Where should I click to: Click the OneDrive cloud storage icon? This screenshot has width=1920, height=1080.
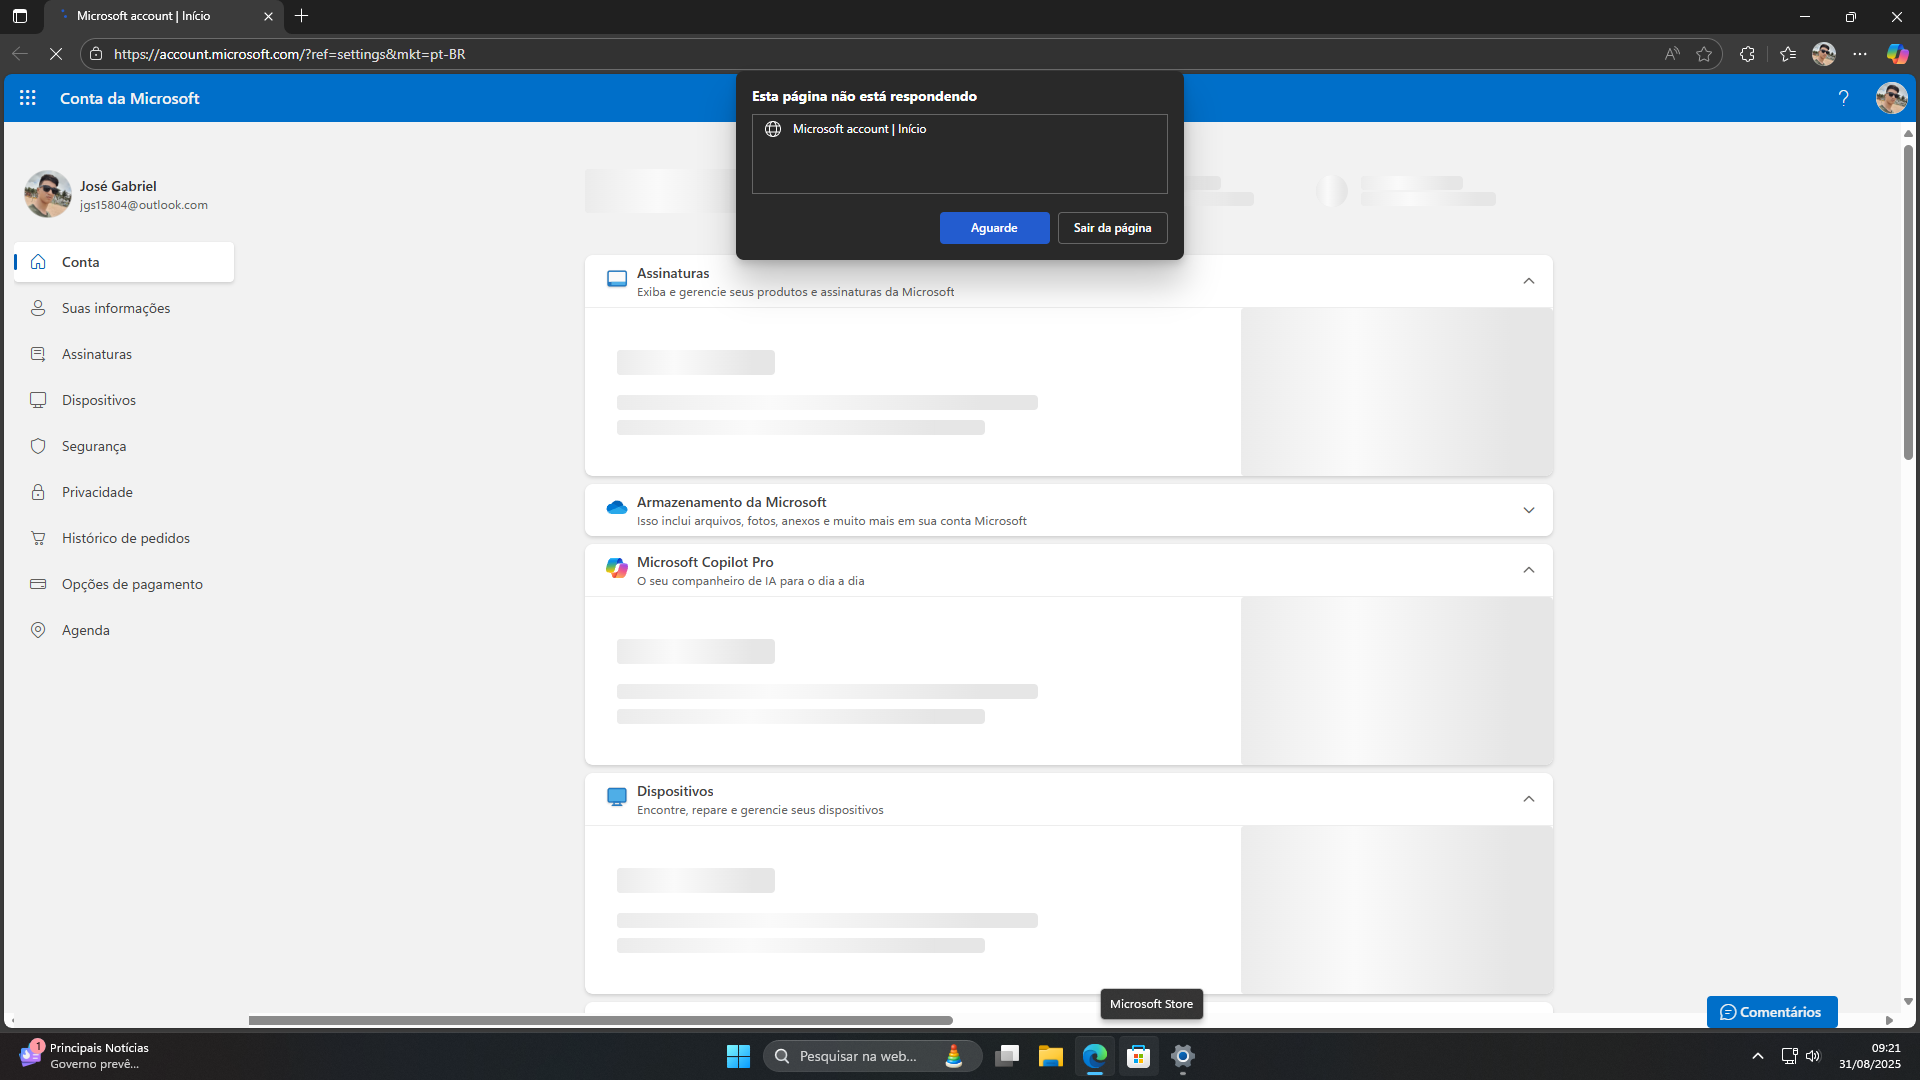617,508
